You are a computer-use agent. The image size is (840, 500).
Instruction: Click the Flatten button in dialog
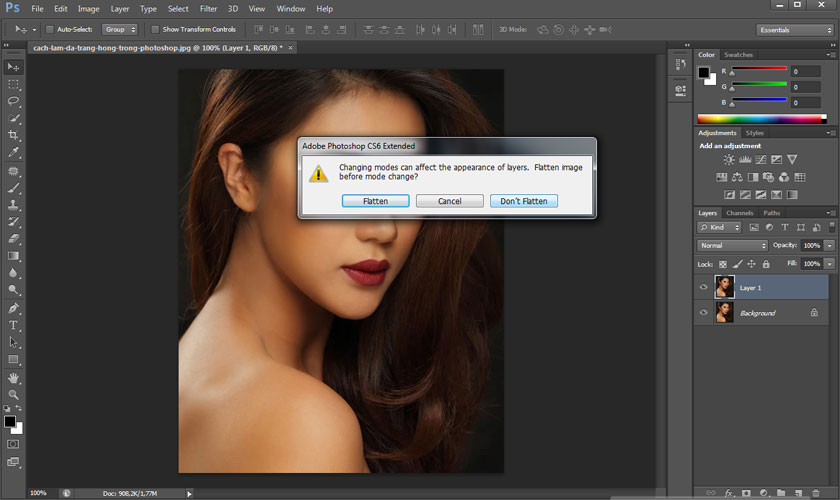click(375, 201)
